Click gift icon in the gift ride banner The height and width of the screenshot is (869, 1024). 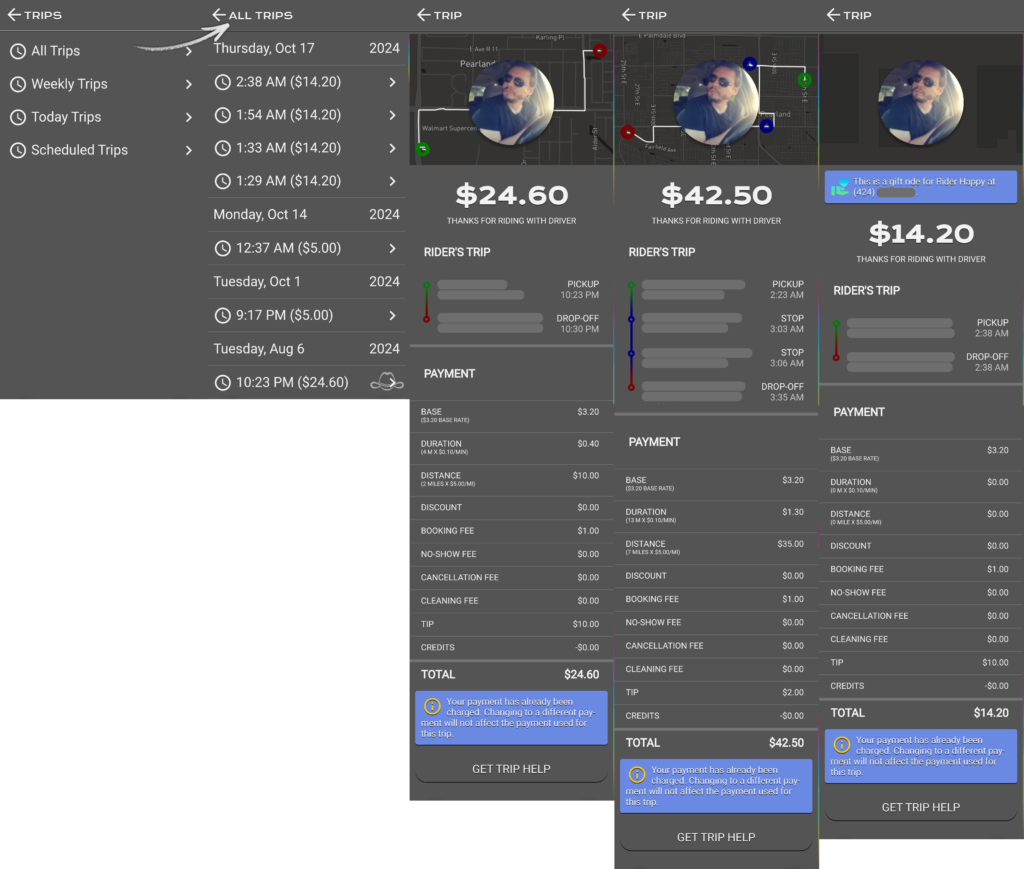[x=840, y=186]
